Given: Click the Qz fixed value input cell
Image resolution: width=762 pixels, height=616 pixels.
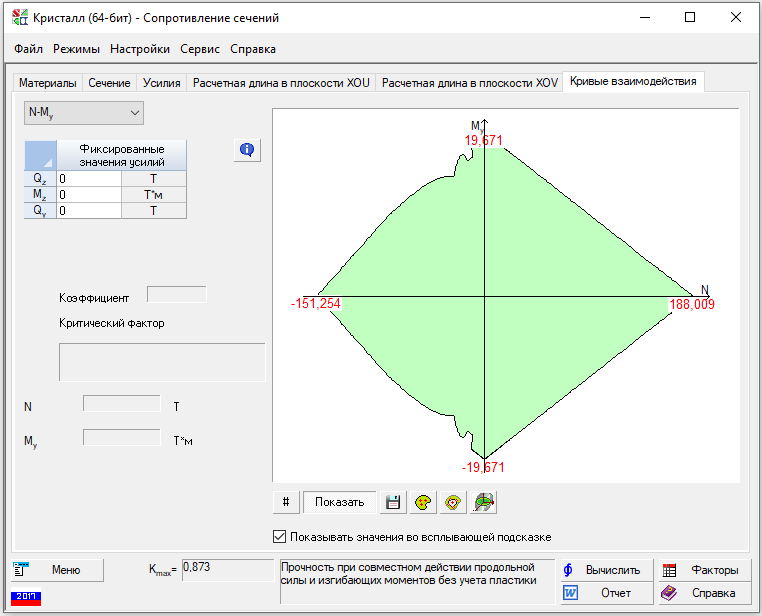Looking at the screenshot, I should (89, 179).
